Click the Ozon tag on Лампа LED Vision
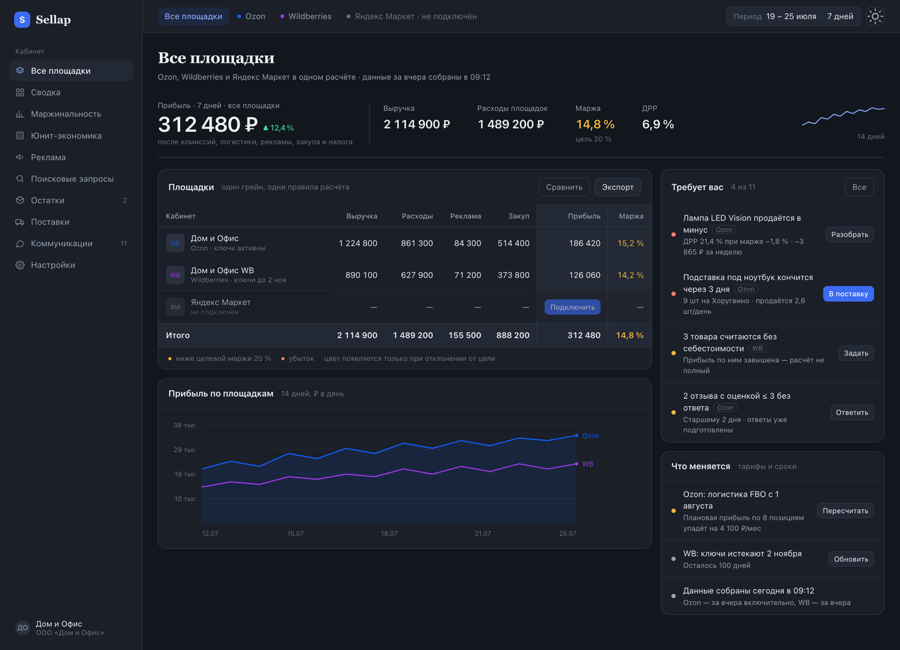Viewport: 900px width, 650px height. (x=724, y=230)
